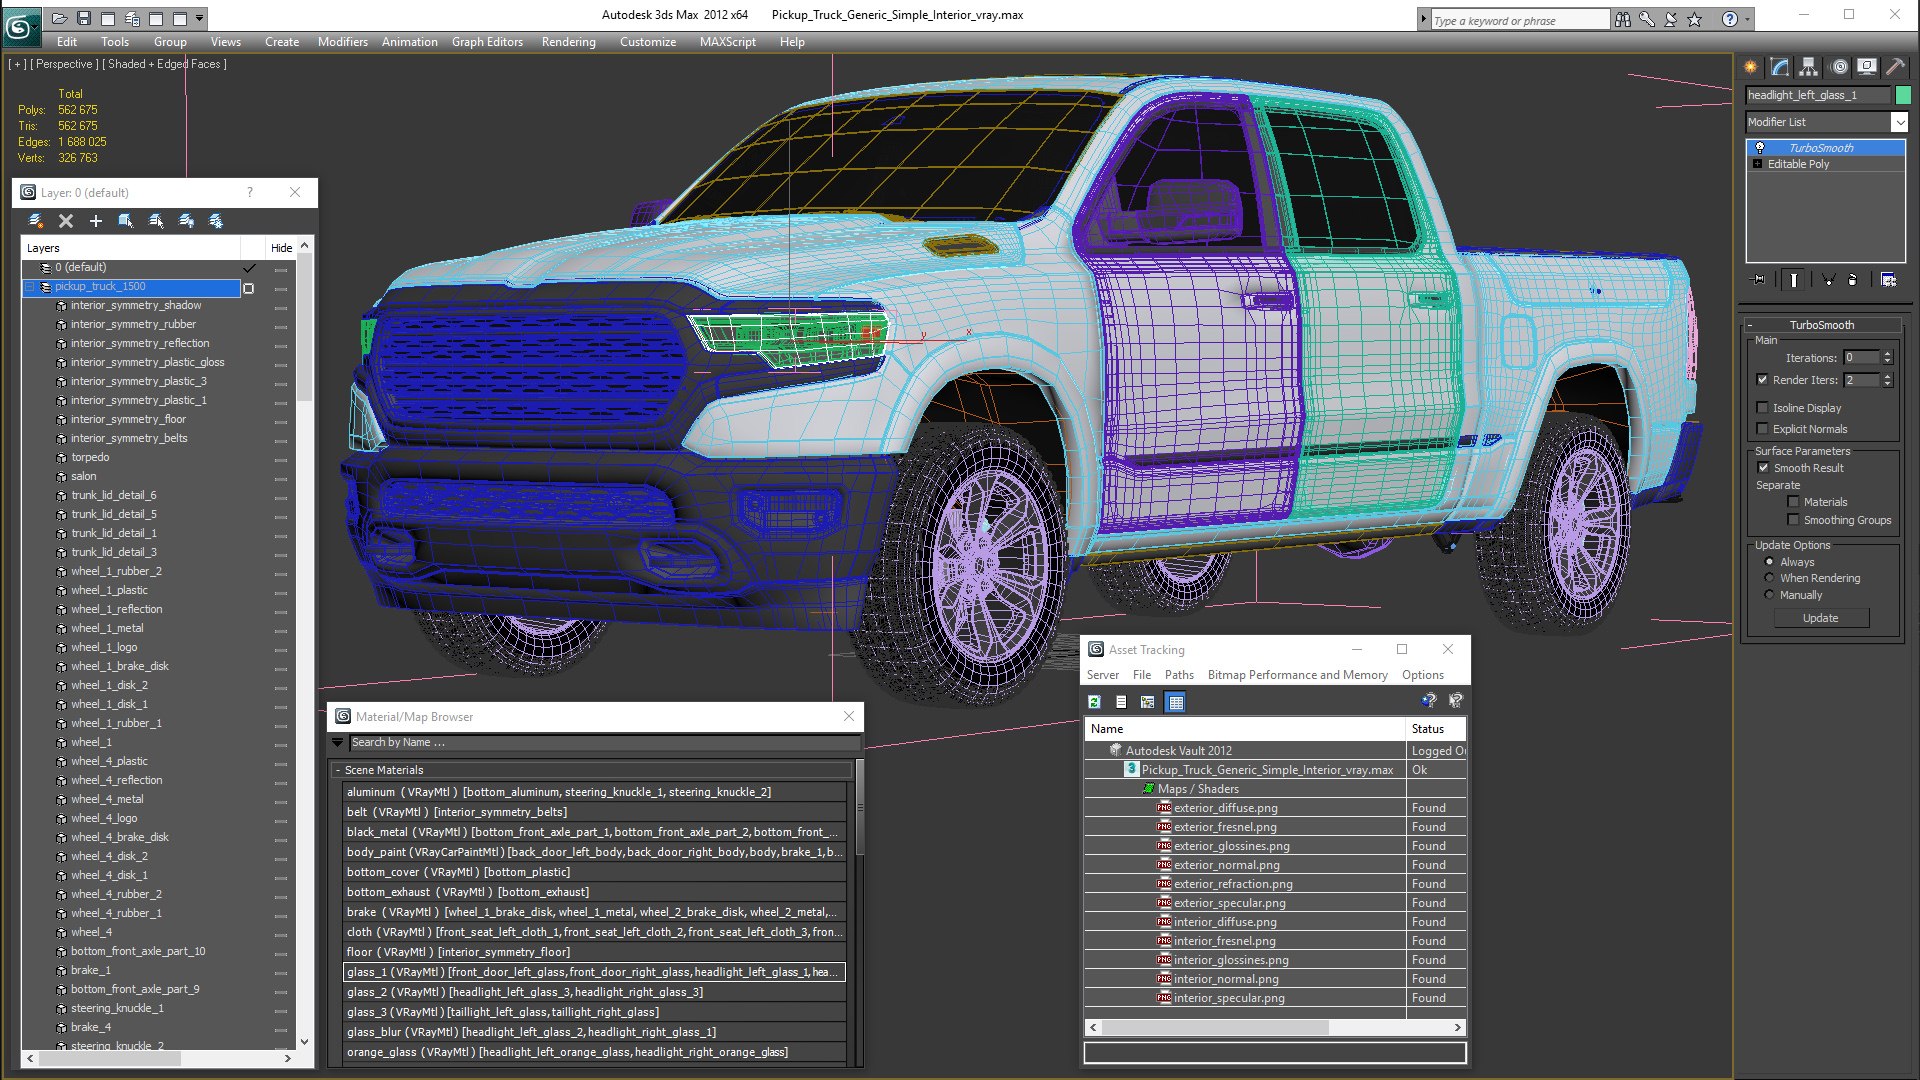
Task: Enable Separate by Materials checkbox
Action: [x=1794, y=502]
